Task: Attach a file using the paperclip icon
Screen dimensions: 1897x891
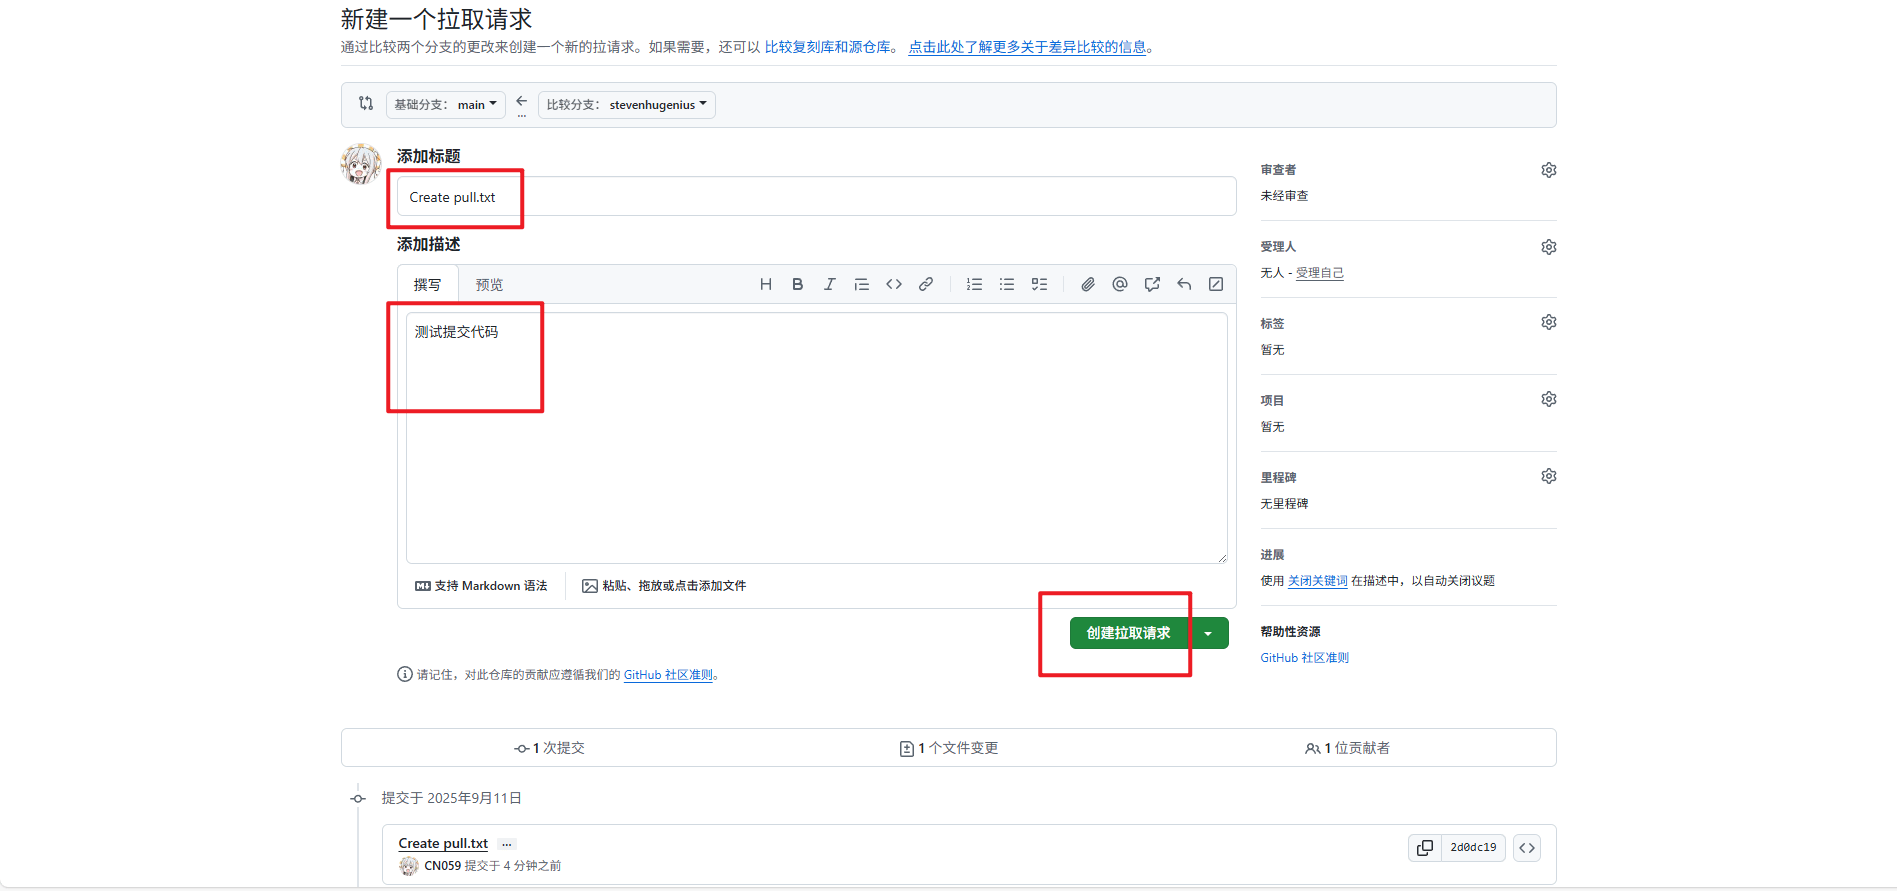Action: tap(1087, 285)
